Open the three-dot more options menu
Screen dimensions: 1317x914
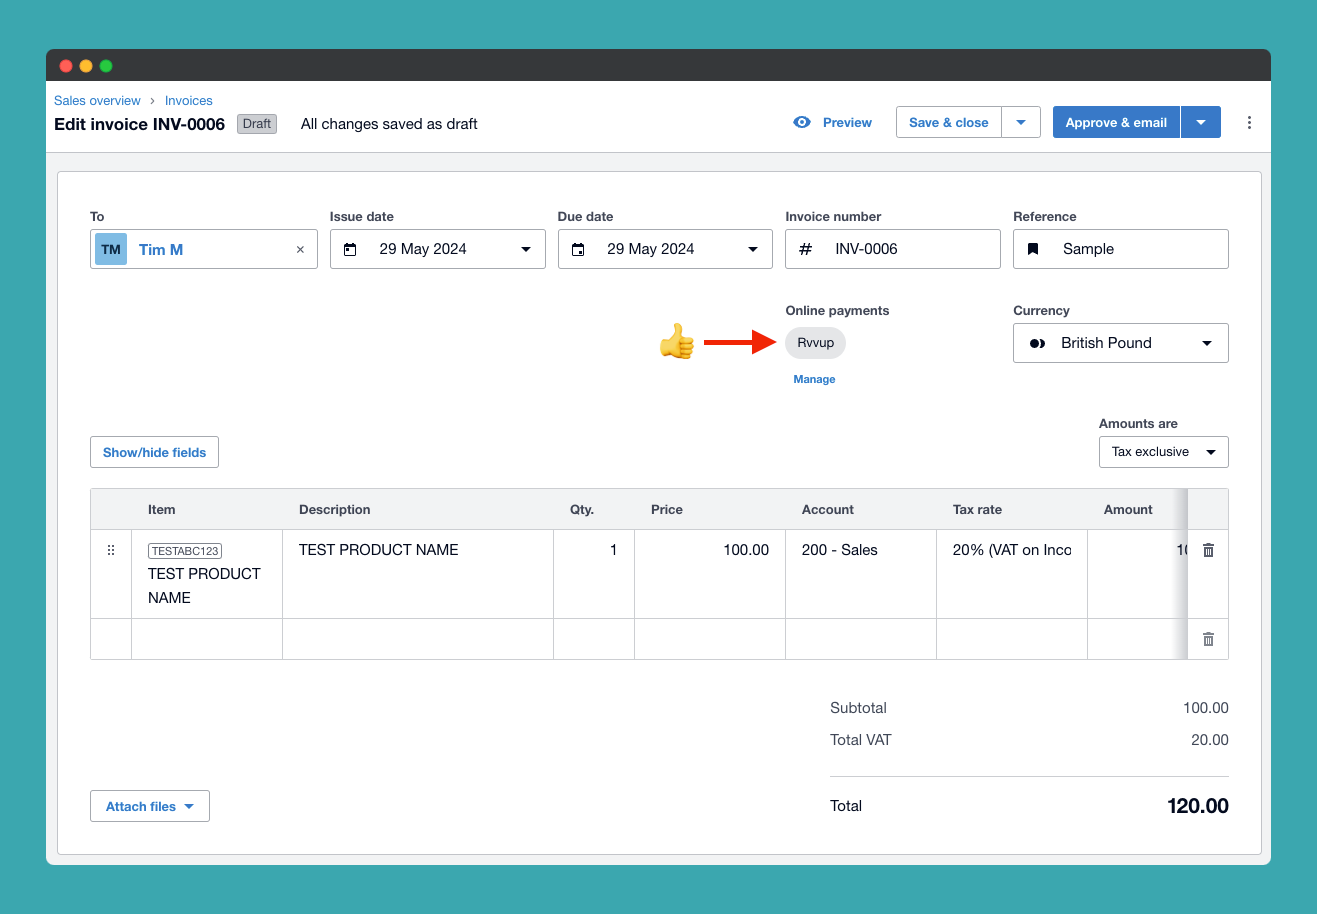pyautogui.click(x=1249, y=122)
